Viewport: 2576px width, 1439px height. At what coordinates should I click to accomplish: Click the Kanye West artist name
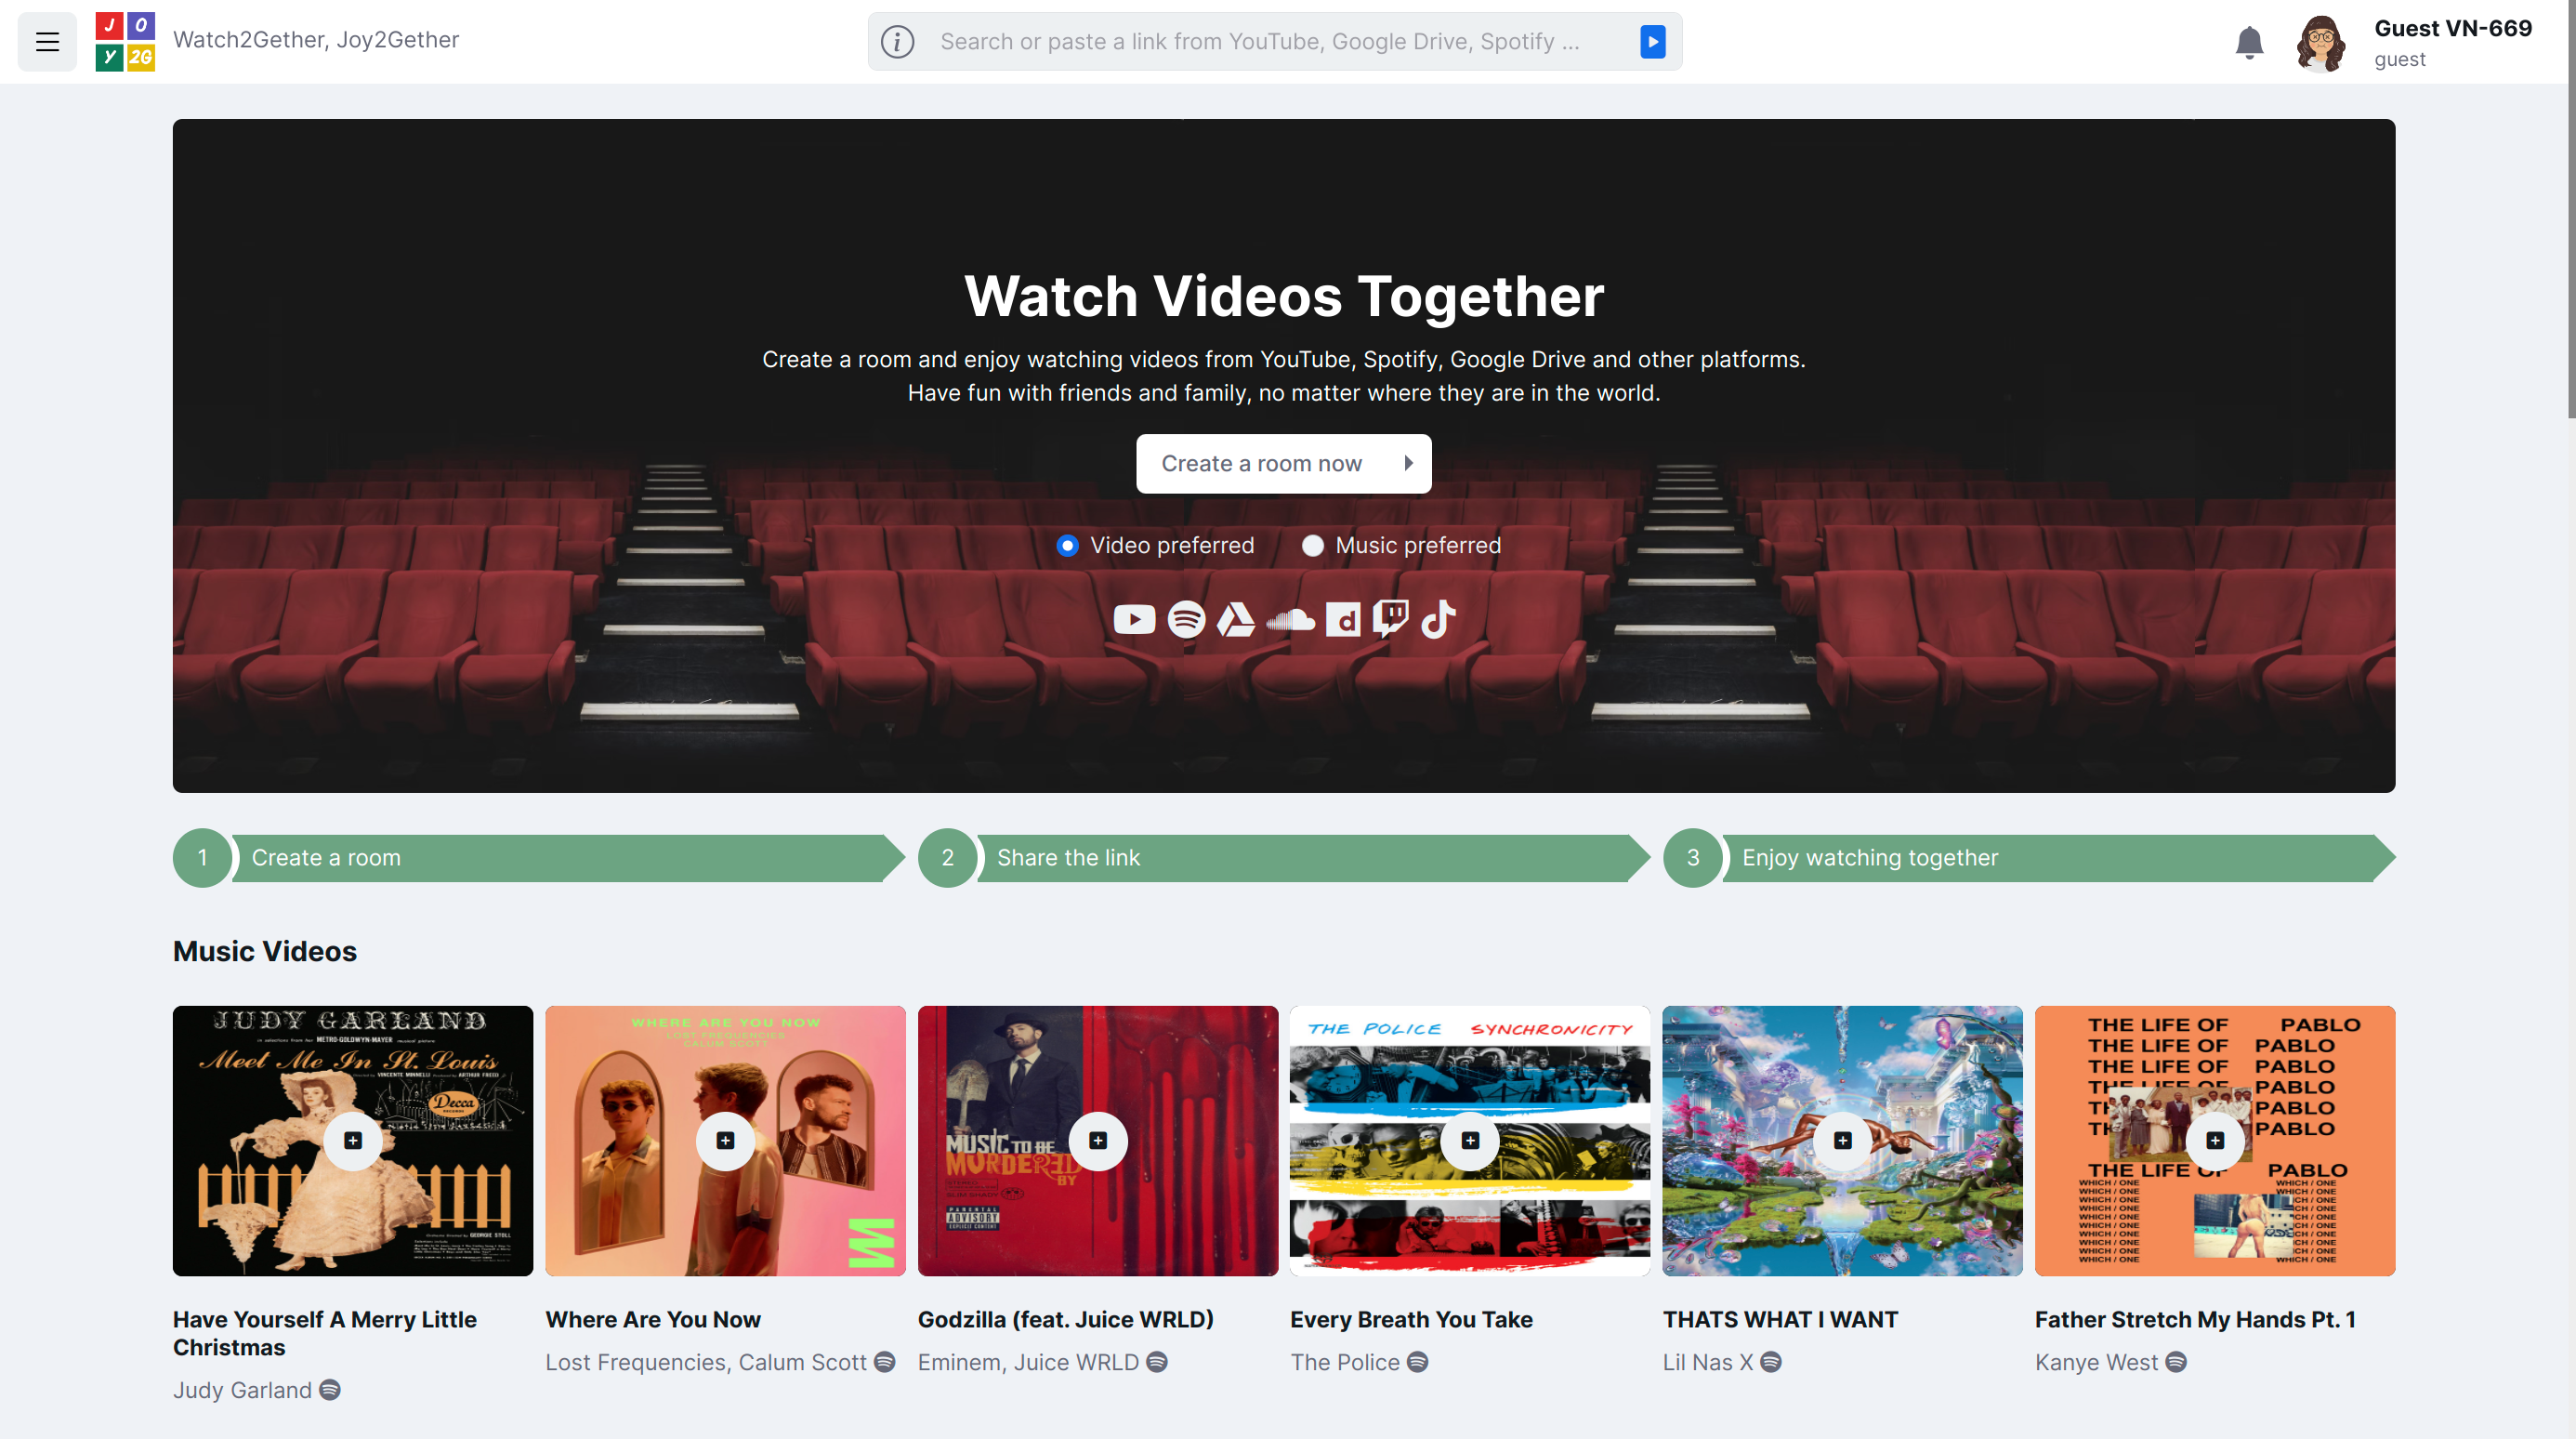click(2096, 1362)
